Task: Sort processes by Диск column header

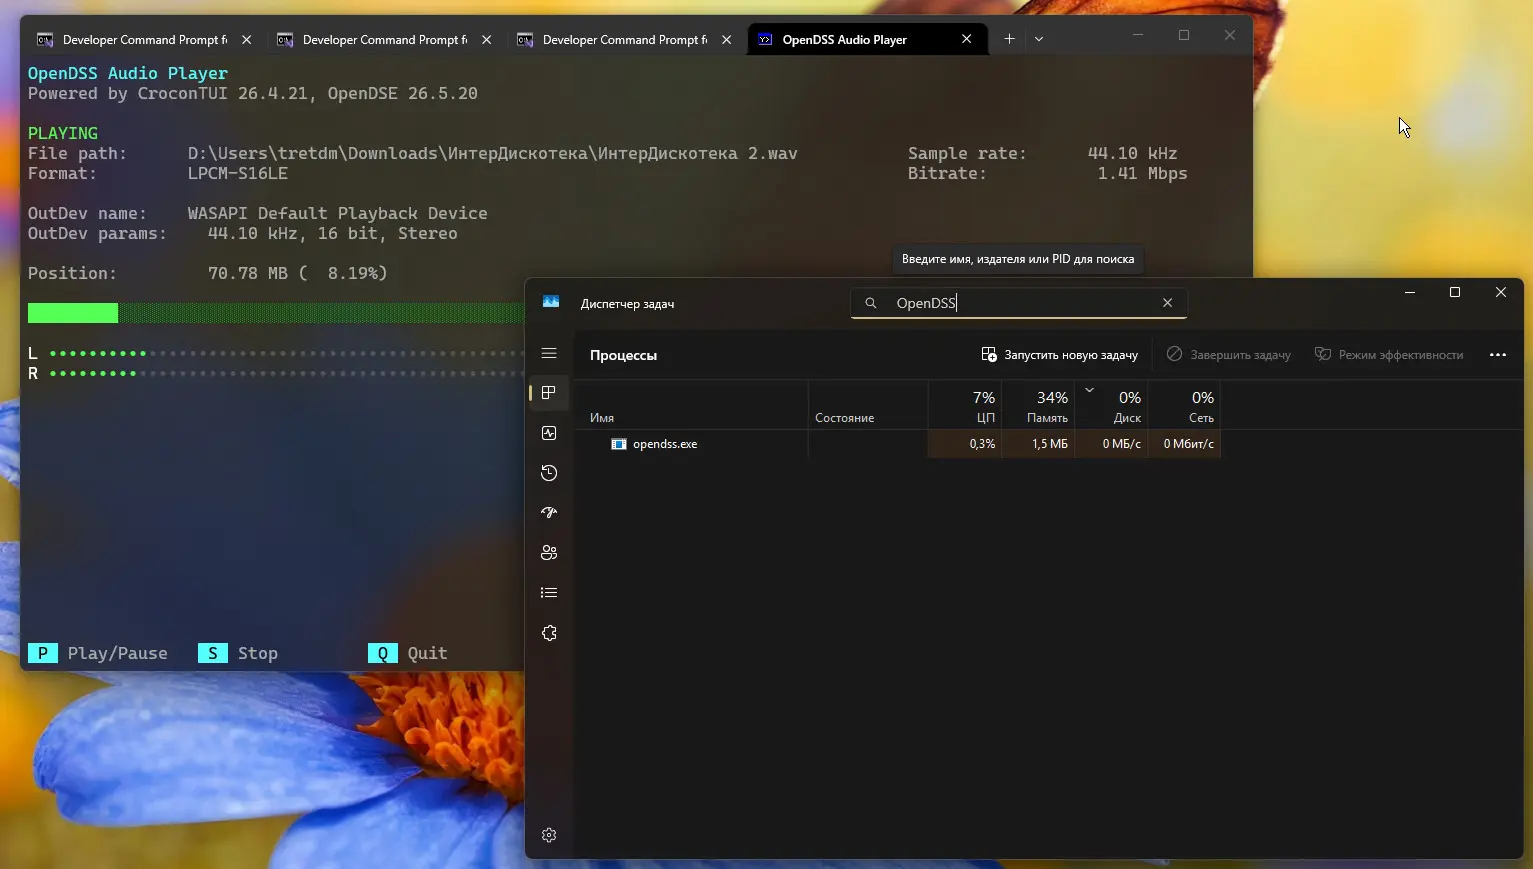Action: click(1111, 405)
